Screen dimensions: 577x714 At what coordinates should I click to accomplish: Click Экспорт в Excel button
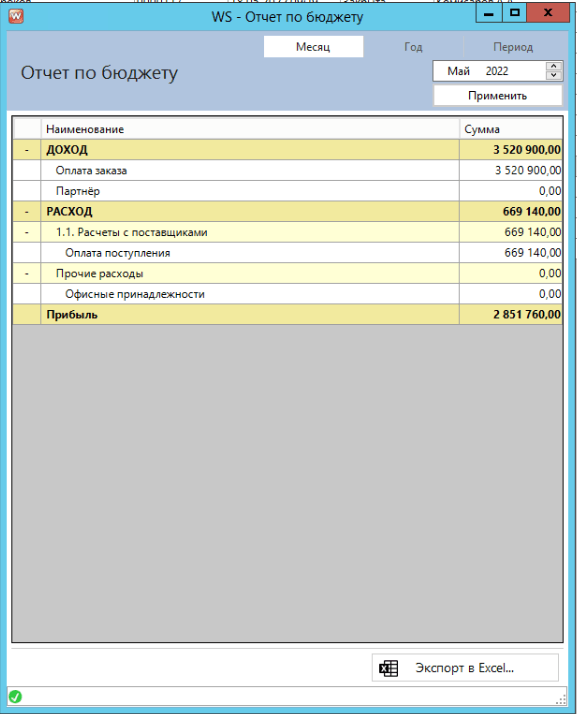[465, 668]
